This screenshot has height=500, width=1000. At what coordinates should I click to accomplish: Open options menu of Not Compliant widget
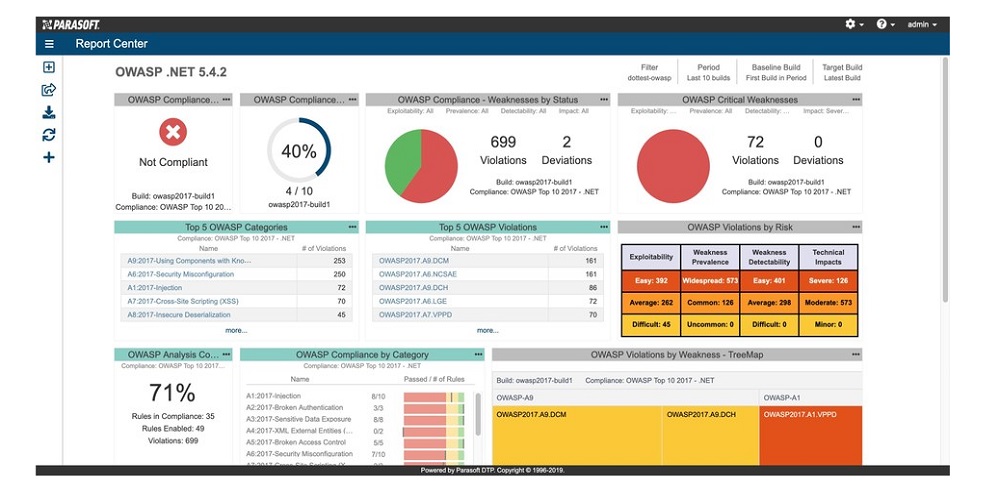tap(226, 99)
